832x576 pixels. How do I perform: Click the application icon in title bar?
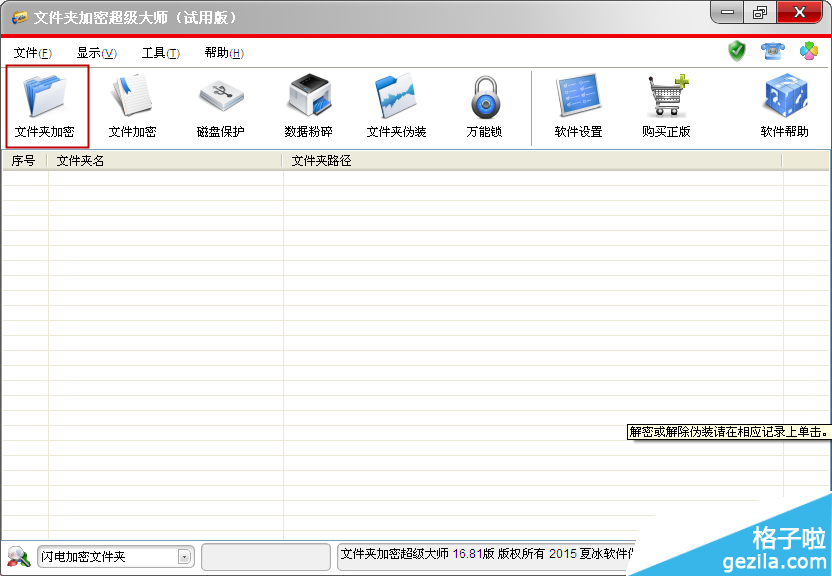[20, 18]
